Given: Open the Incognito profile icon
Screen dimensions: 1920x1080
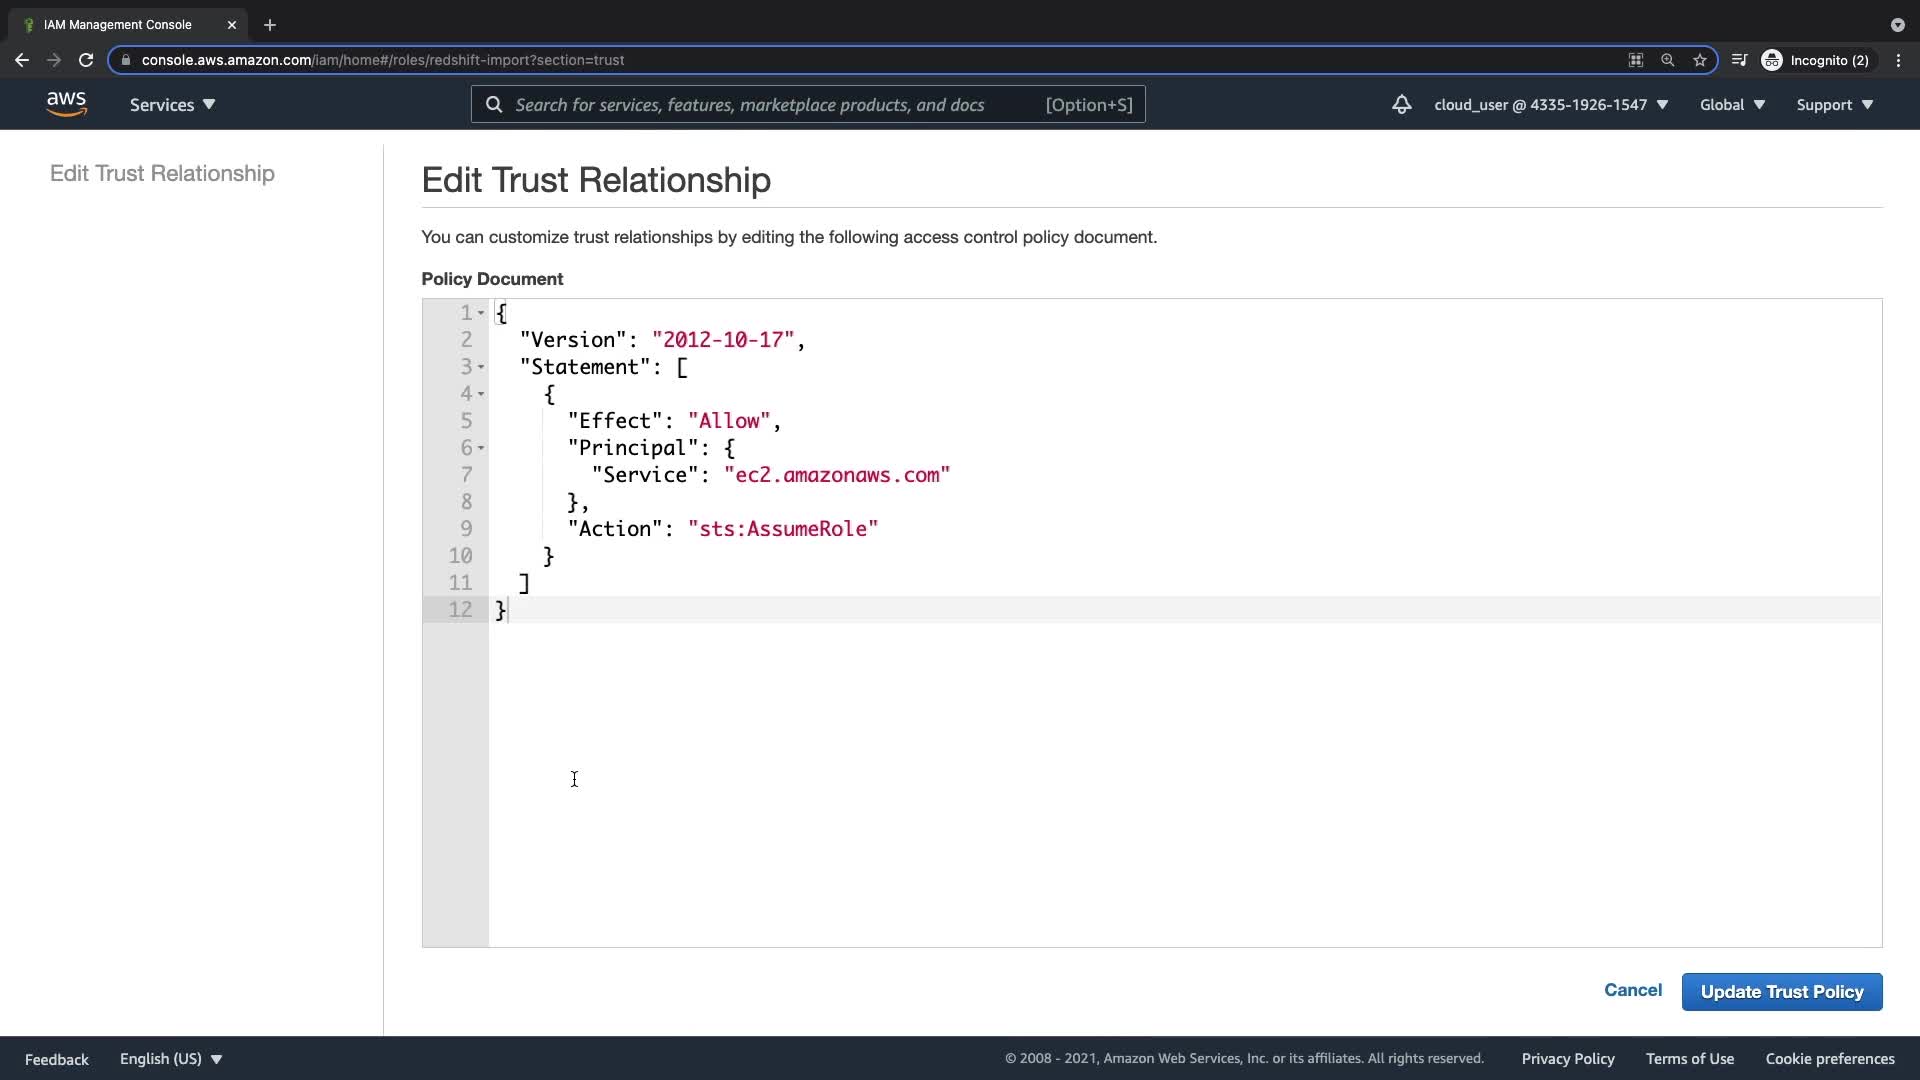Looking at the screenshot, I should 1772,60.
